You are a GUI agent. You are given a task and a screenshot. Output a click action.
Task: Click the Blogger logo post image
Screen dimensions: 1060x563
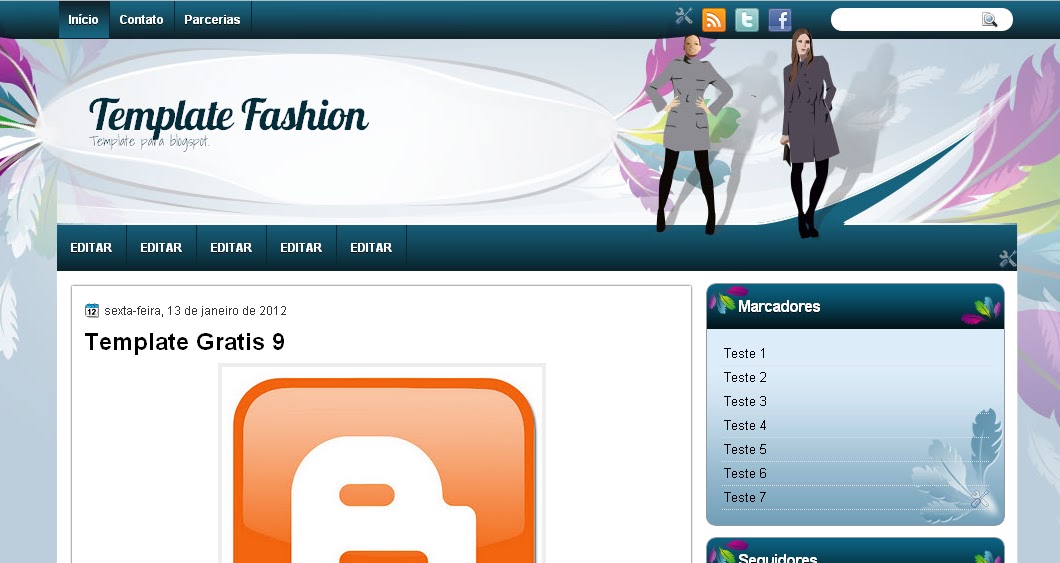pyautogui.click(x=382, y=464)
